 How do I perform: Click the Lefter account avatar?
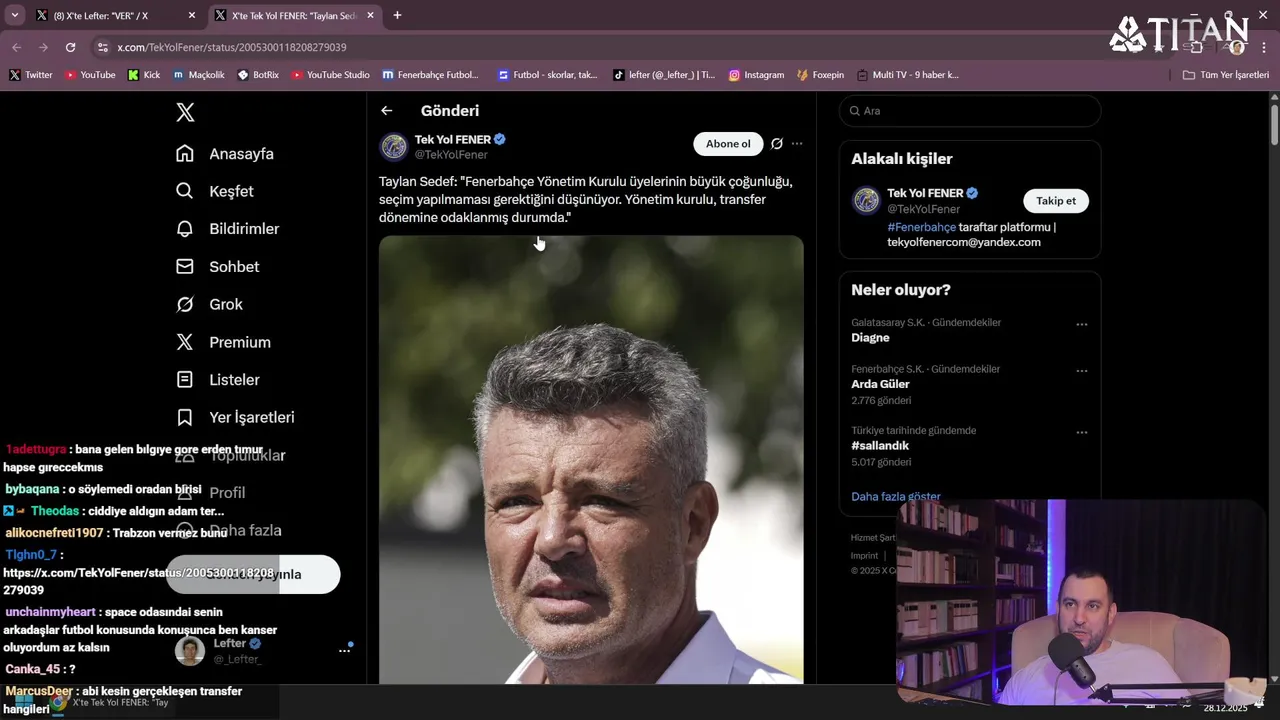(190, 651)
